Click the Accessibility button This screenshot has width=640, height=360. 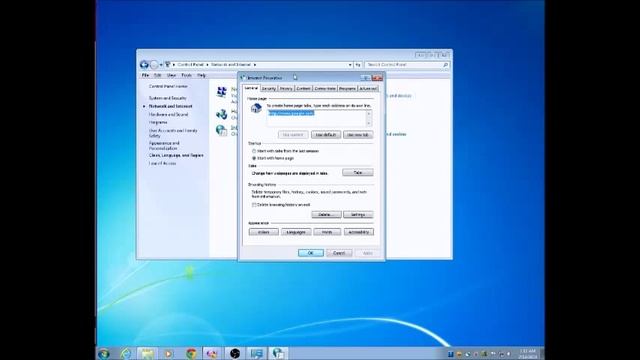click(x=359, y=232)
